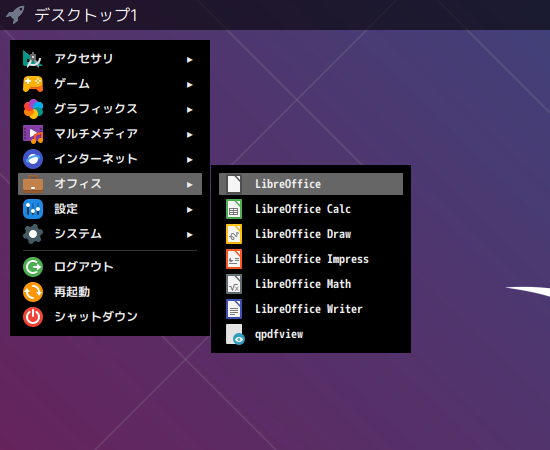
Task: Expand the インターネット submenu arrow
Action: point(189,160)
